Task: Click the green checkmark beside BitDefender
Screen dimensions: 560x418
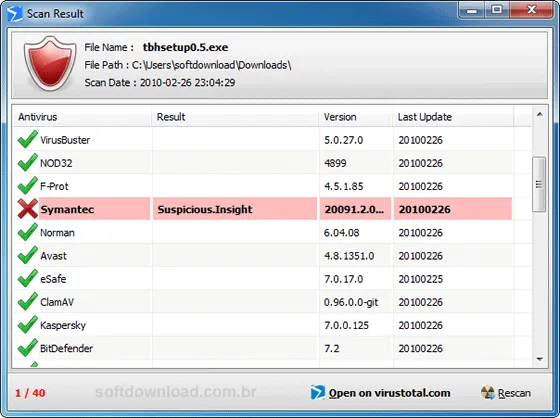Action: tap(28, 348)
